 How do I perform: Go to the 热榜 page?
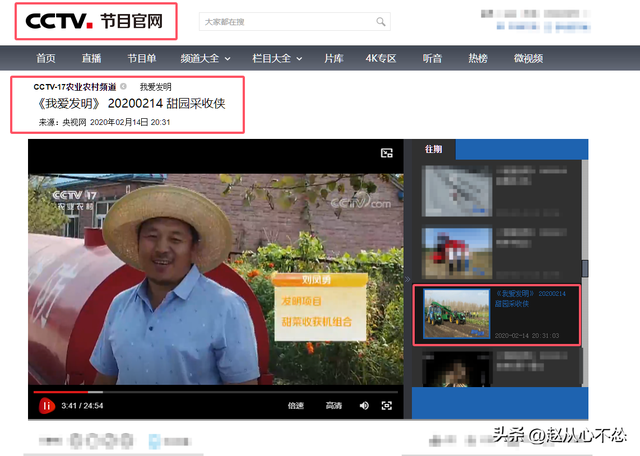point(478,58)
